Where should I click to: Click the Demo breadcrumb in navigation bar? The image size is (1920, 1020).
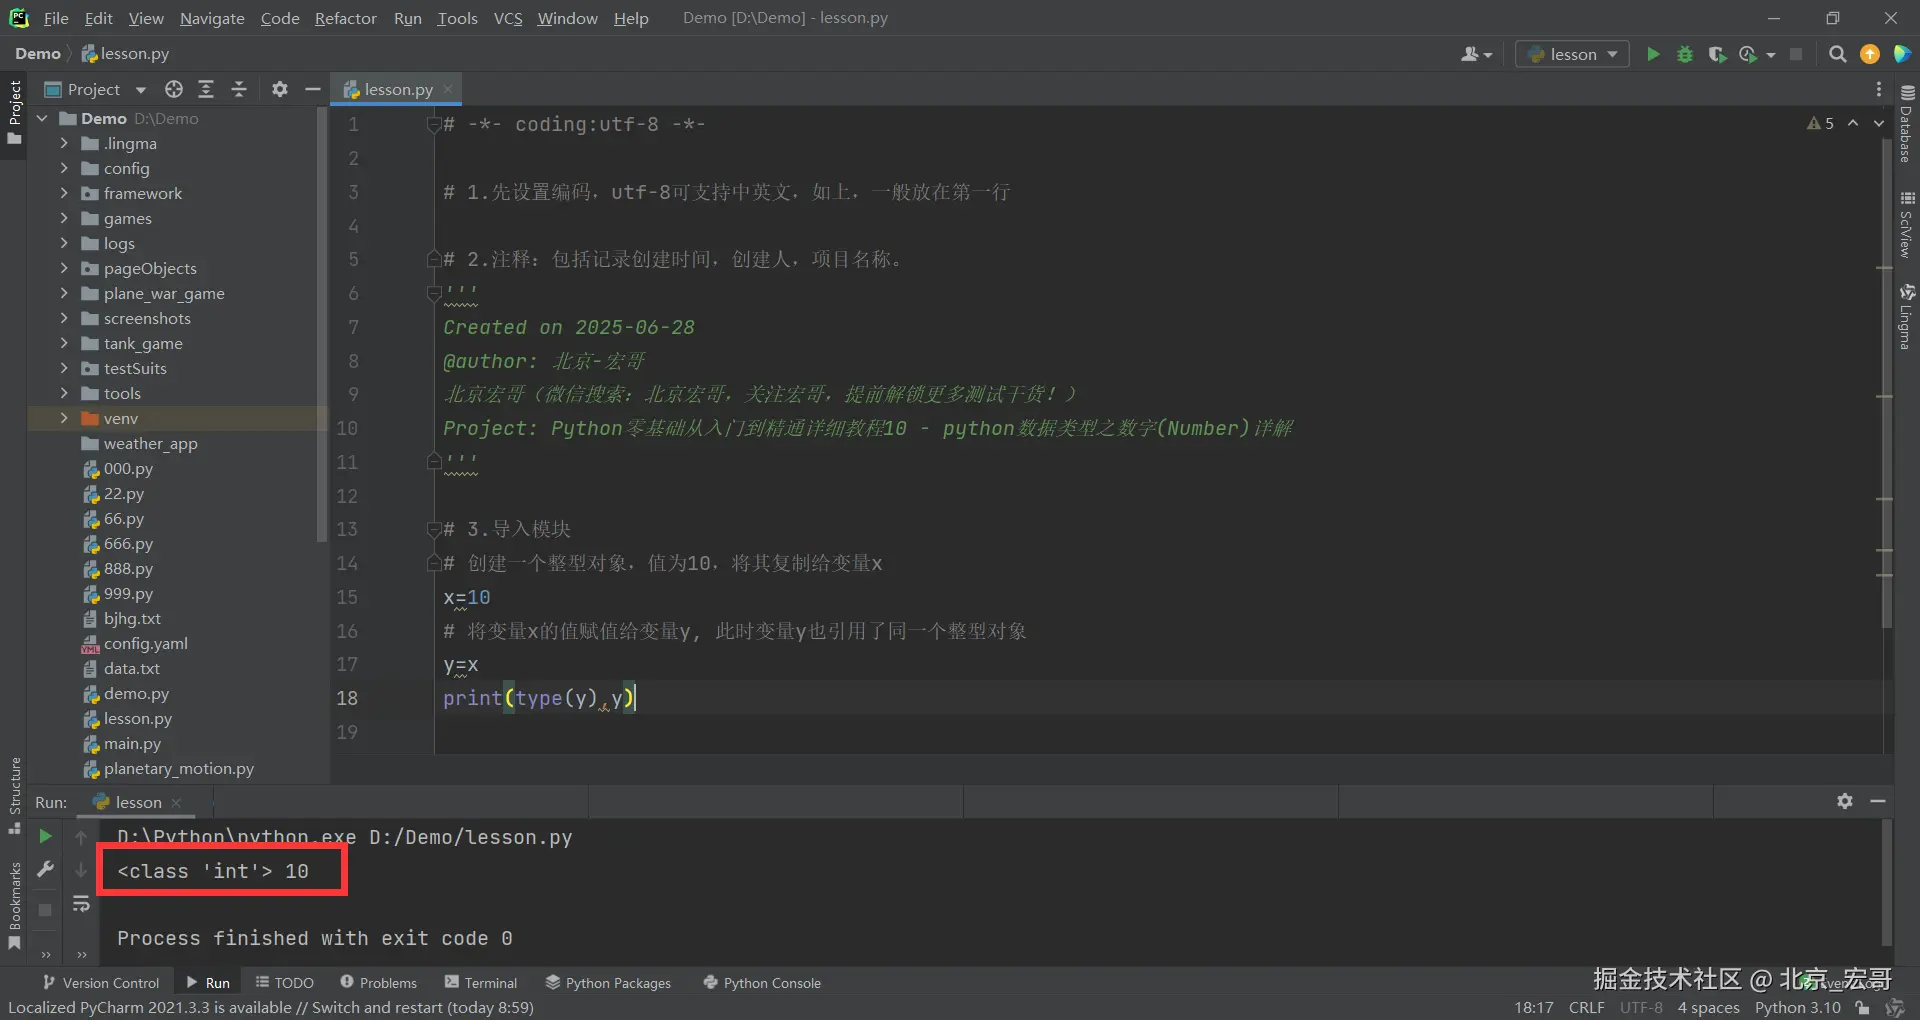click(x=38, y=54)
